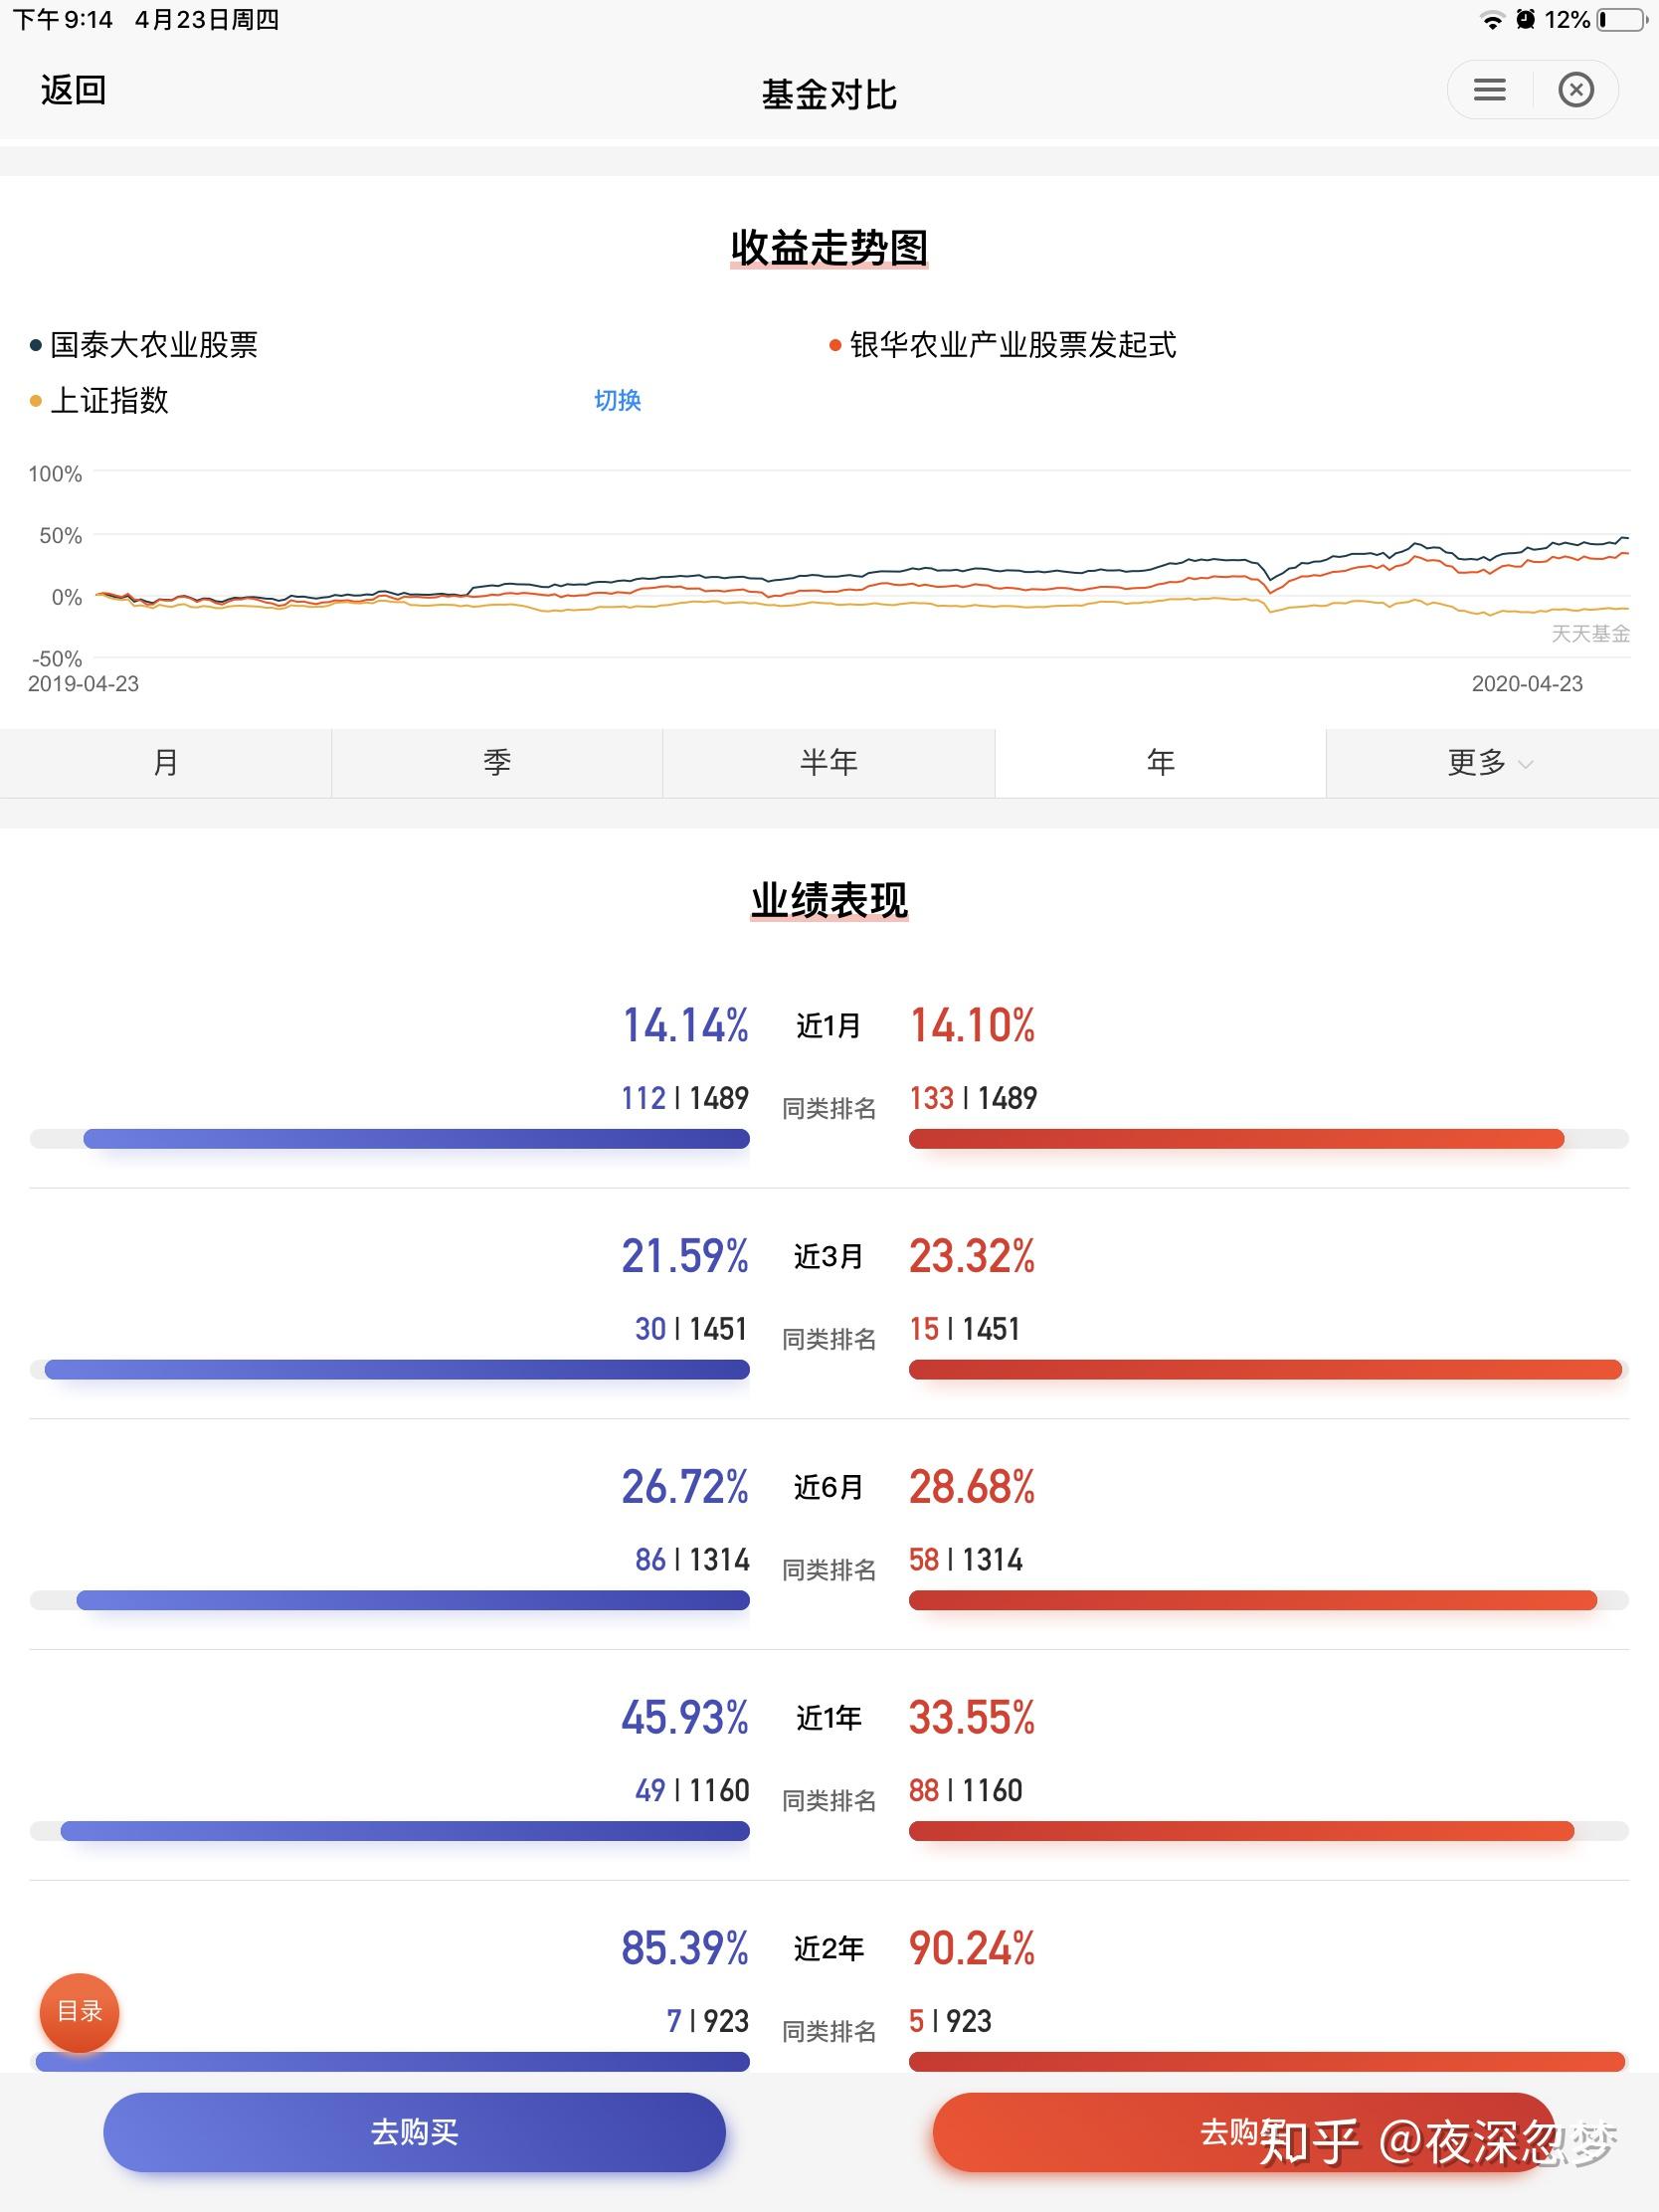Tap the Wi-Fi icon in status bar
Screen dimensions: 1659x2212
pos(1492,20)
